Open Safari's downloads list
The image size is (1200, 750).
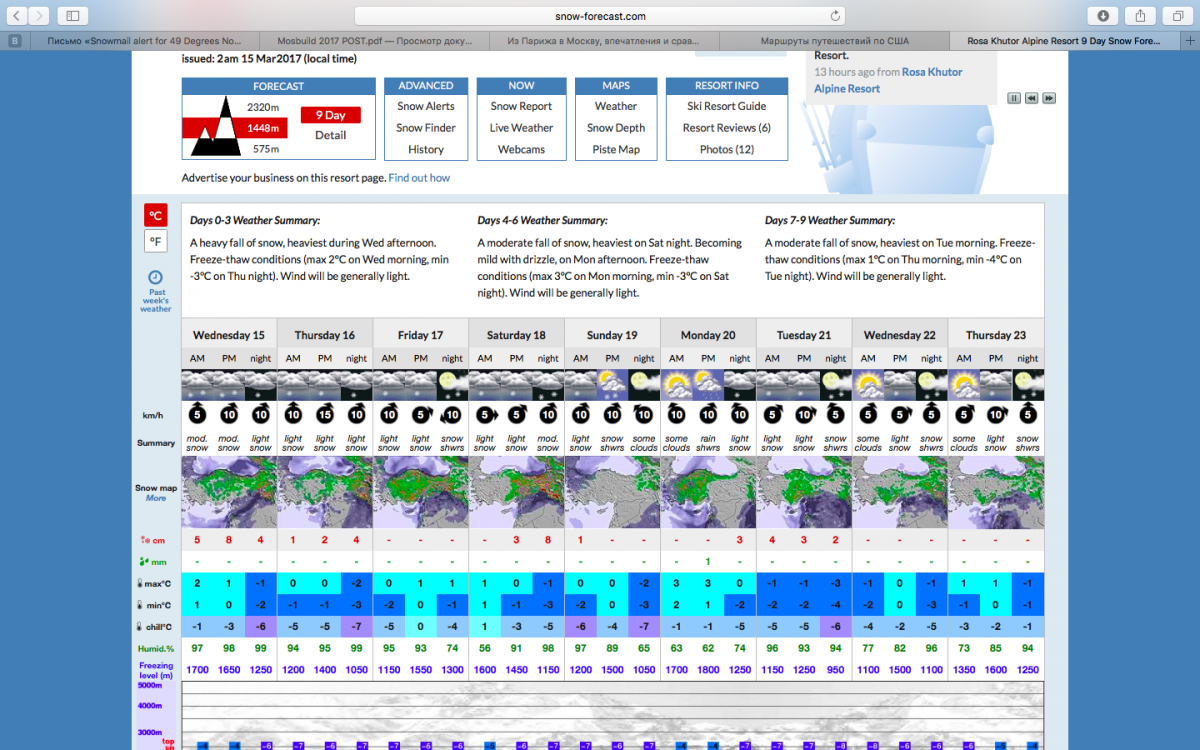pos(1103,16)
